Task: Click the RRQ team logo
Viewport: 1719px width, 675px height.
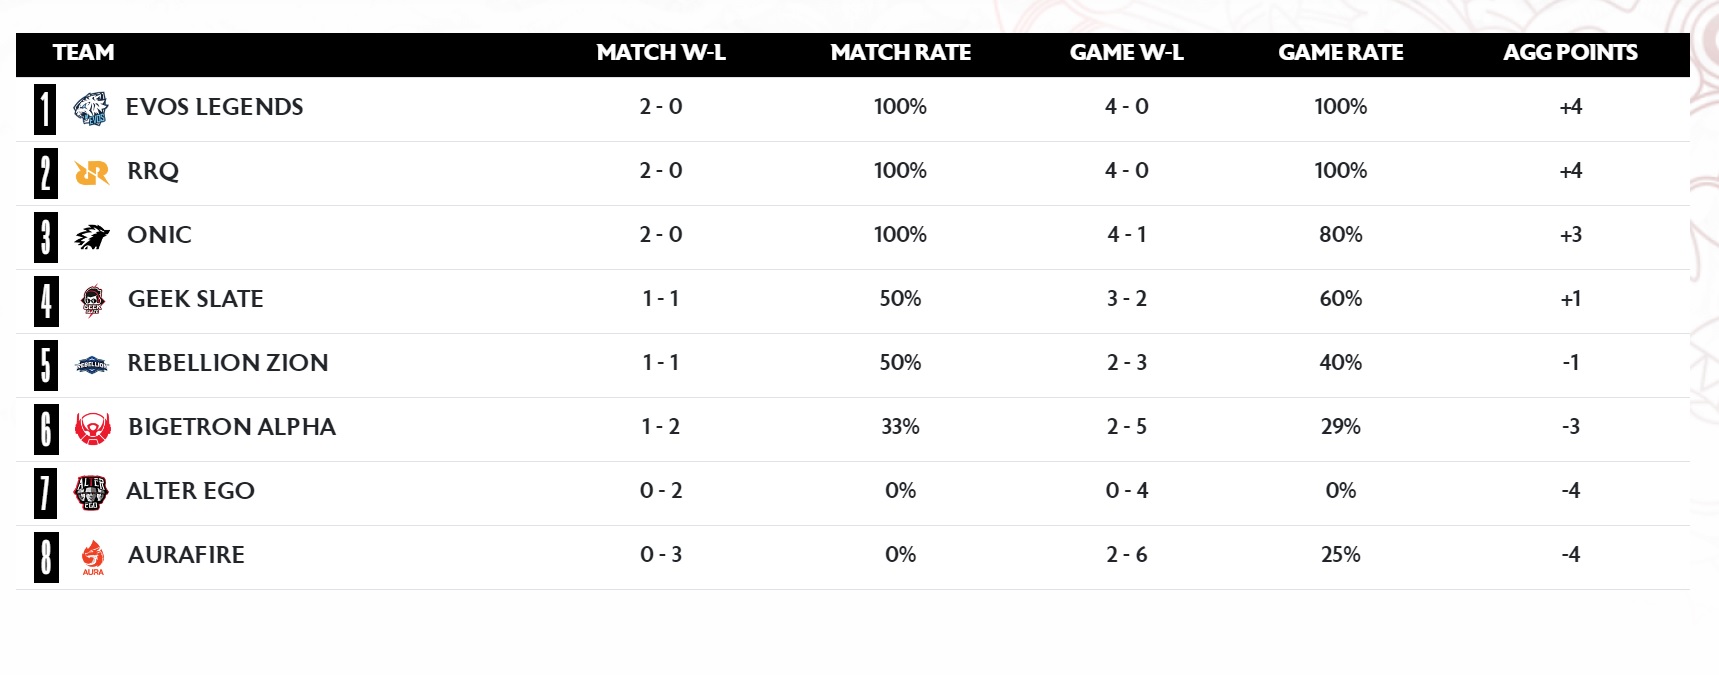Action: 92,173
